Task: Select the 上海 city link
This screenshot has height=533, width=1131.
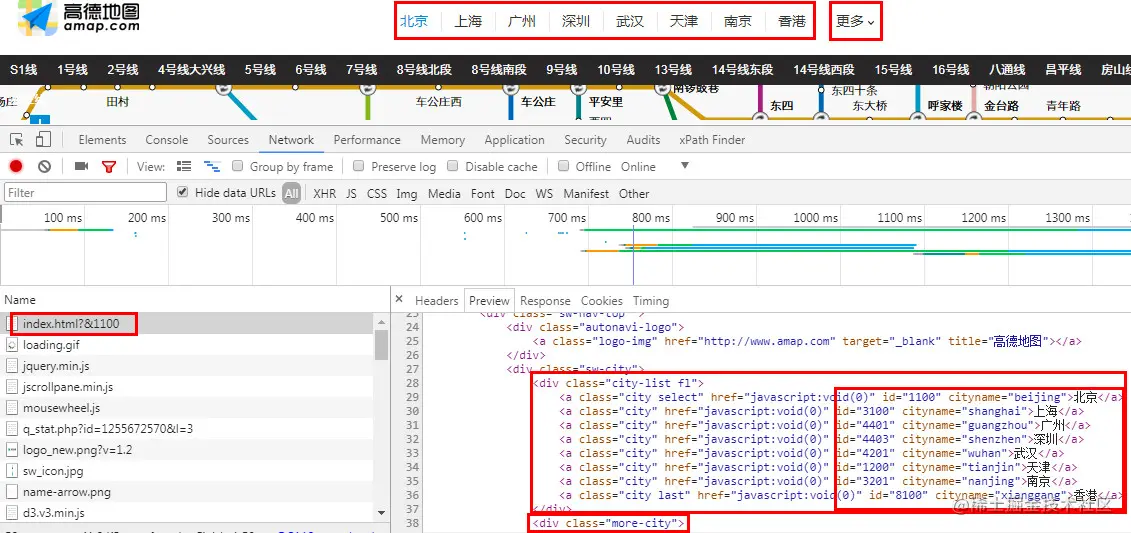Action: click(x=468, y=21)
